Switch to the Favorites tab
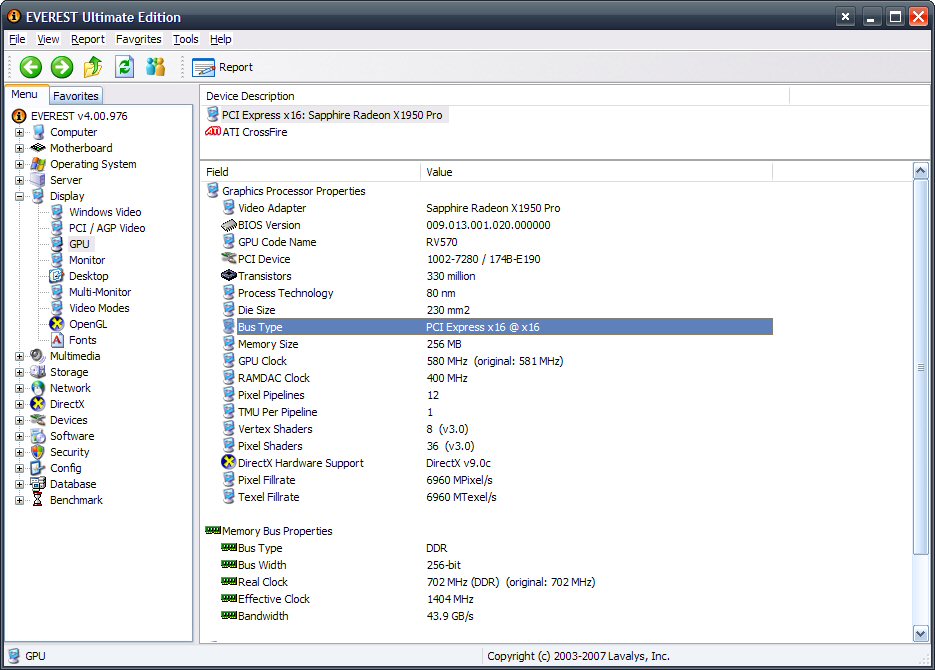The height and width of the screenshot is (670, 935). [x=75, y=96]
